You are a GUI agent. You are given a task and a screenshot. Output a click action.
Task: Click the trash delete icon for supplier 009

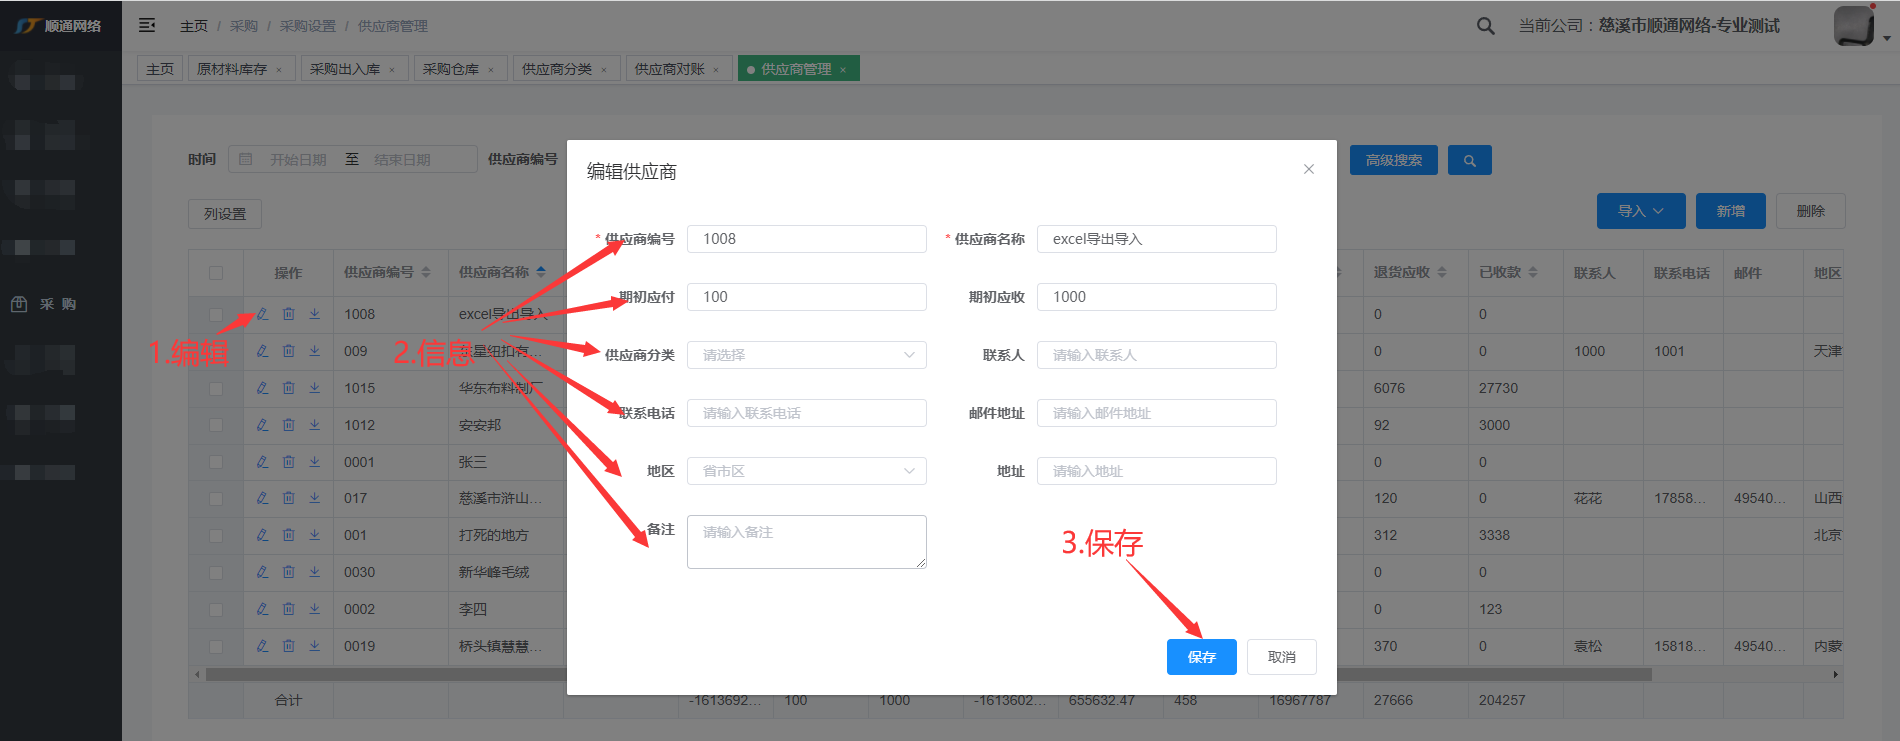(288, 351)
